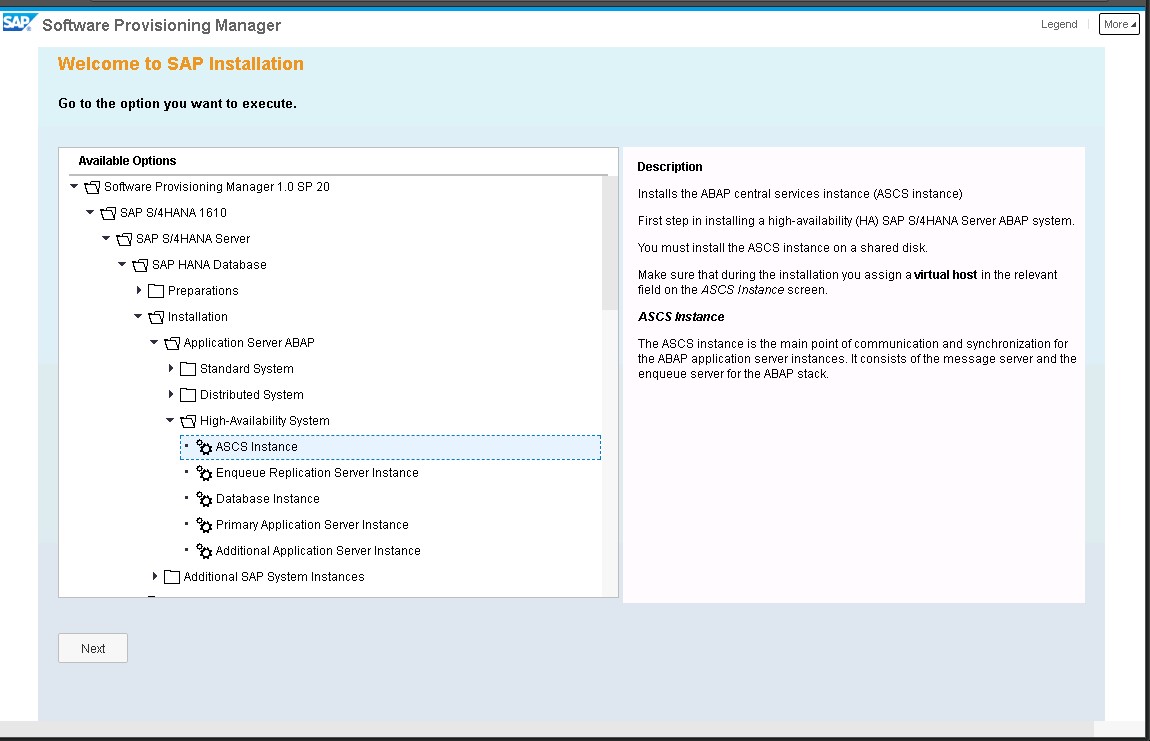Click gear icon of Enqueue Replication Server Instance
This screenshot has width=1150, height=741.
[x=204, y=473]
